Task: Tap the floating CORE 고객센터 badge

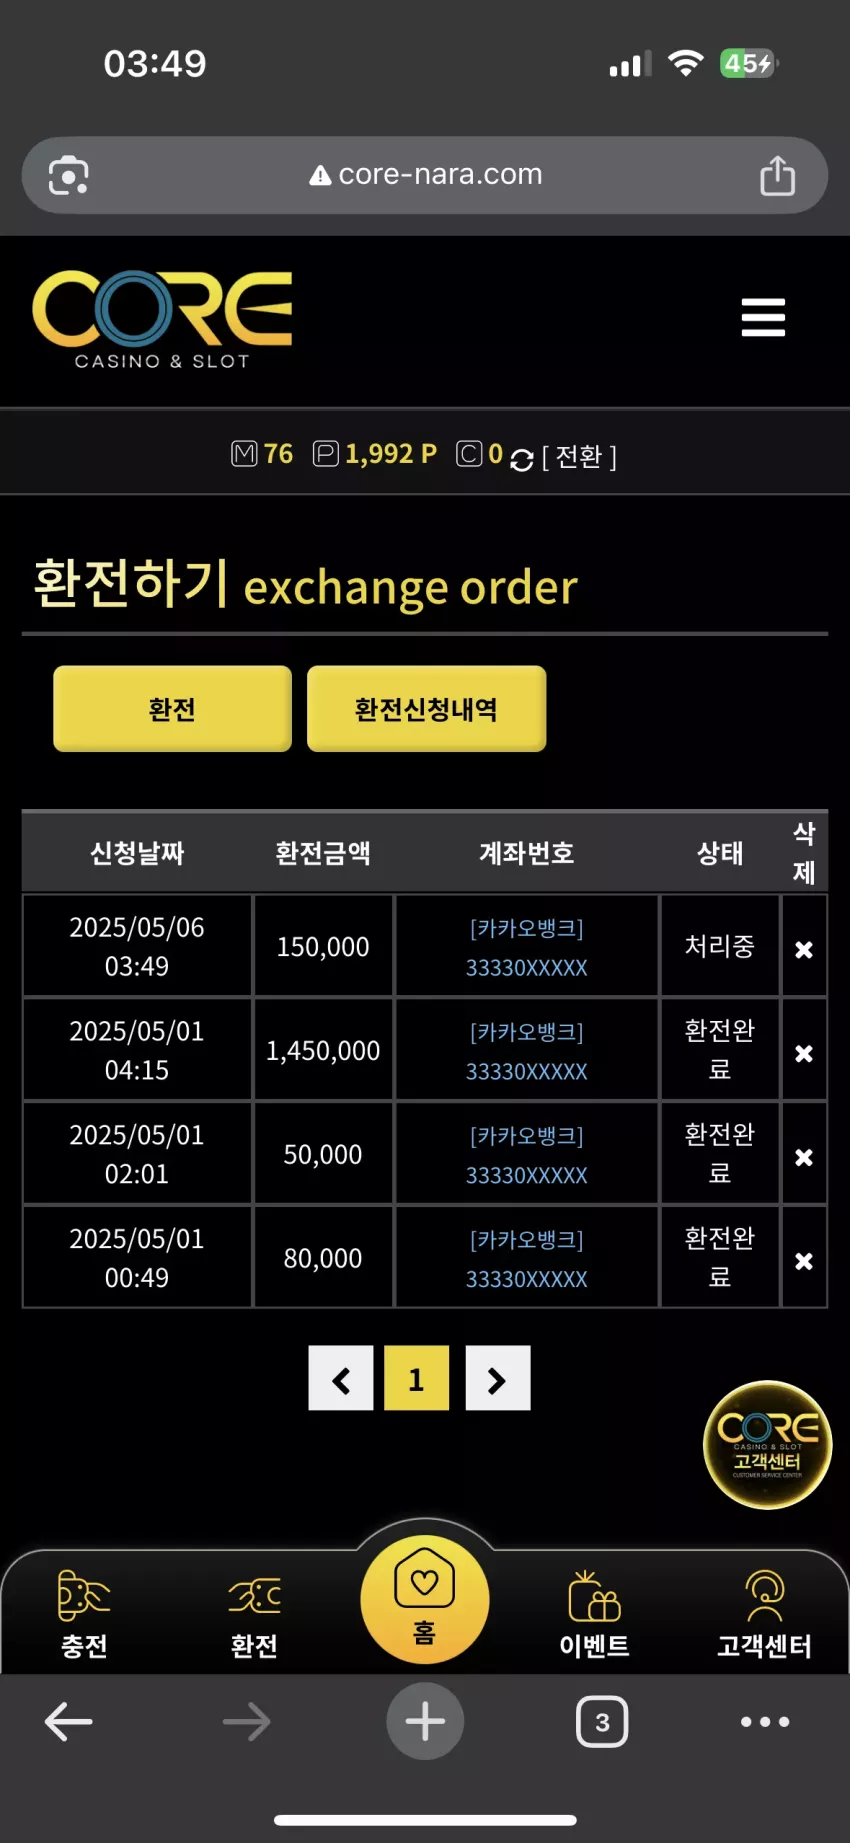Action: click(x=767, y=1444)
